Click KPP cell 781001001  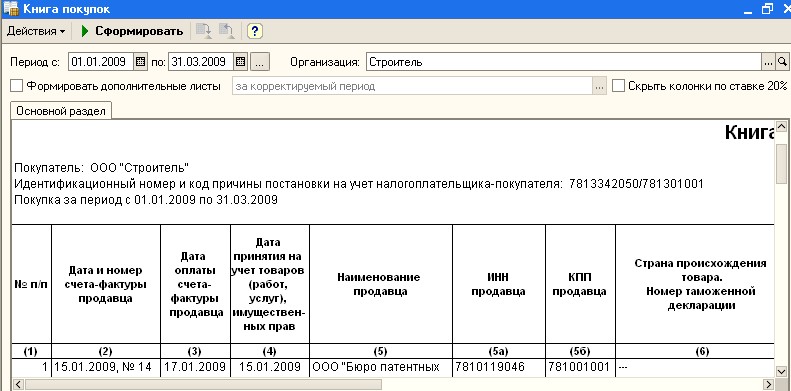tap(581, 367)
